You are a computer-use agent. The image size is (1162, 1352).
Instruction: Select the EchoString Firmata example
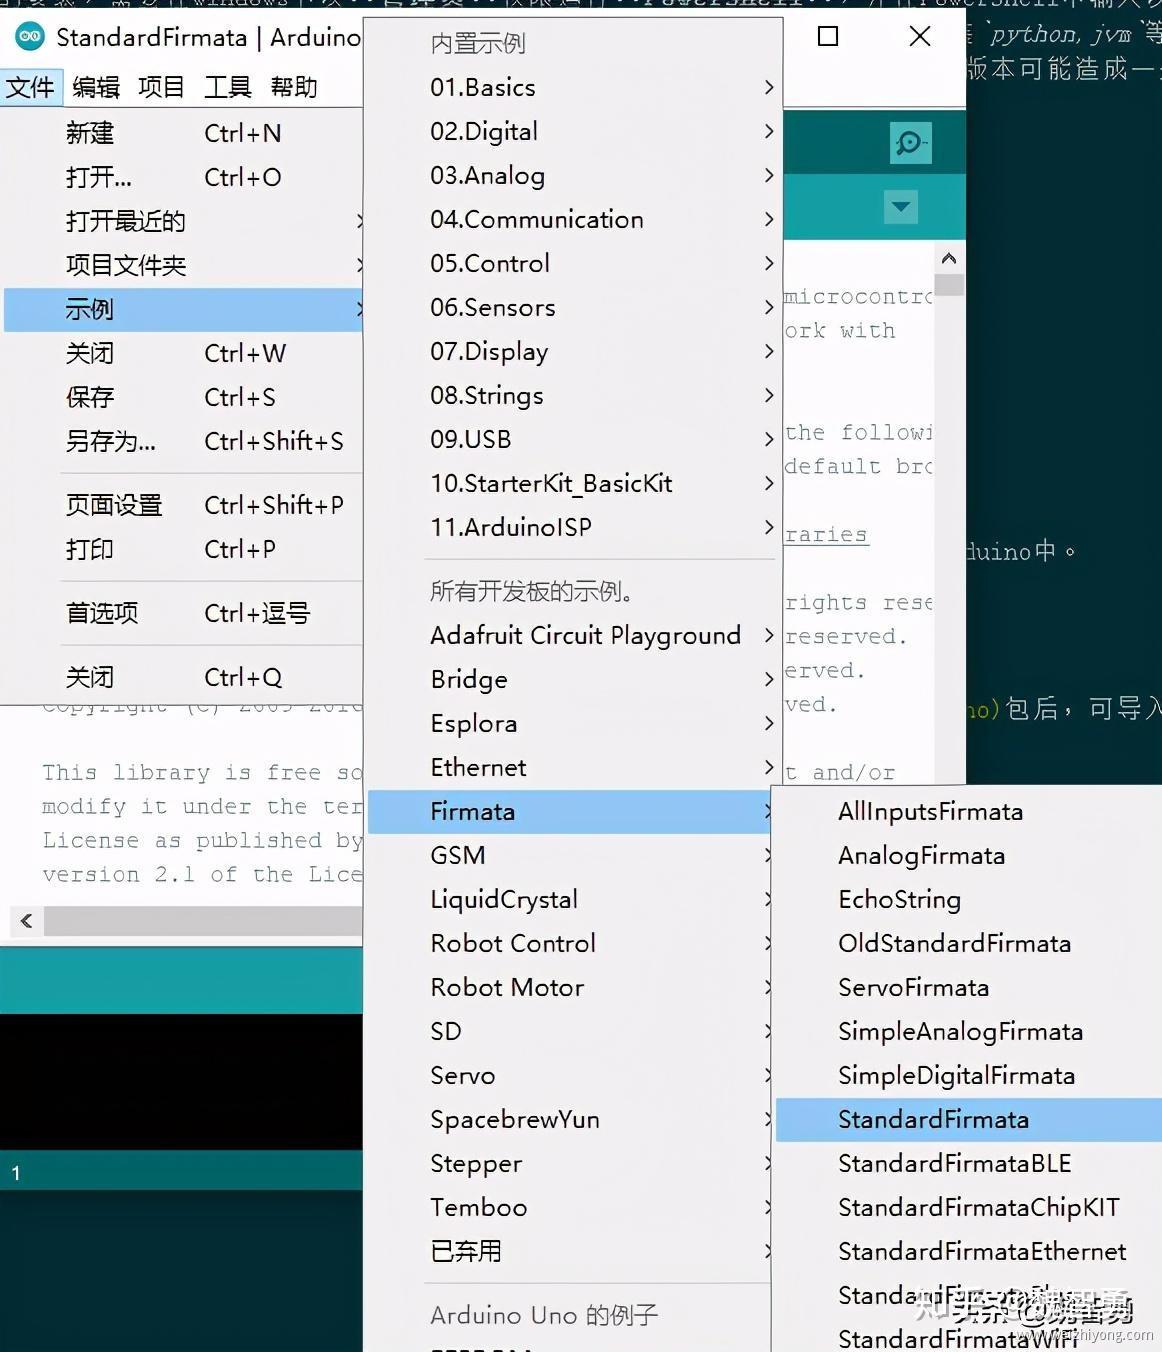[899, 899]
